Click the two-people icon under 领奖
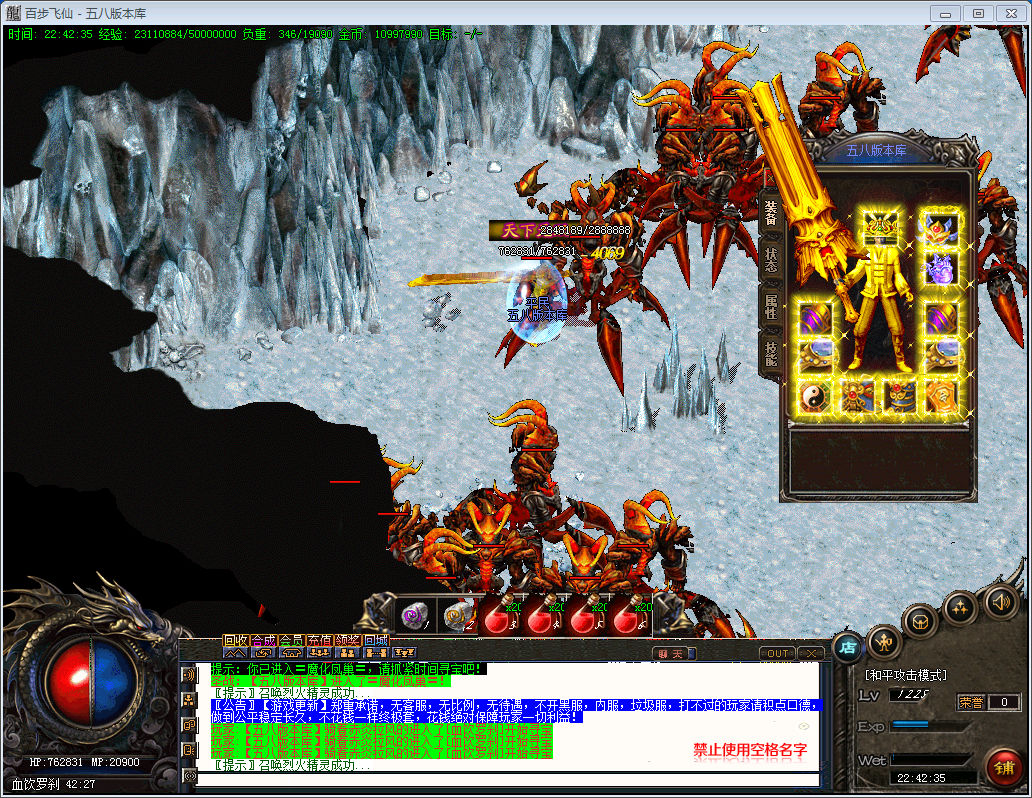 [x=348, y=652]
